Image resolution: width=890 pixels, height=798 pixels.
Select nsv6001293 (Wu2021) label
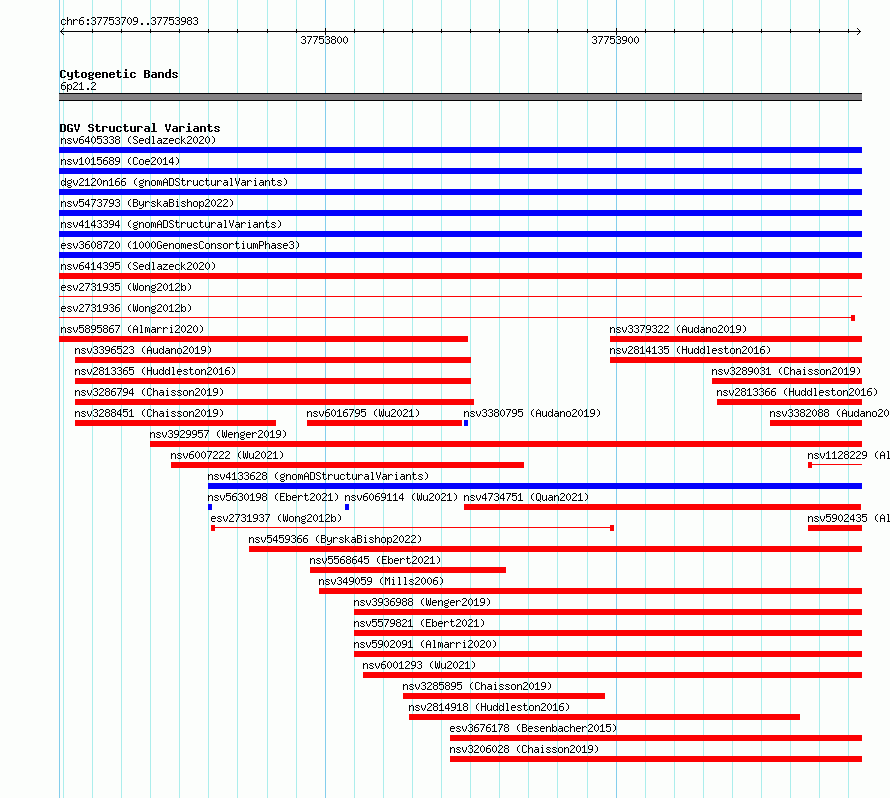(419, 665)
